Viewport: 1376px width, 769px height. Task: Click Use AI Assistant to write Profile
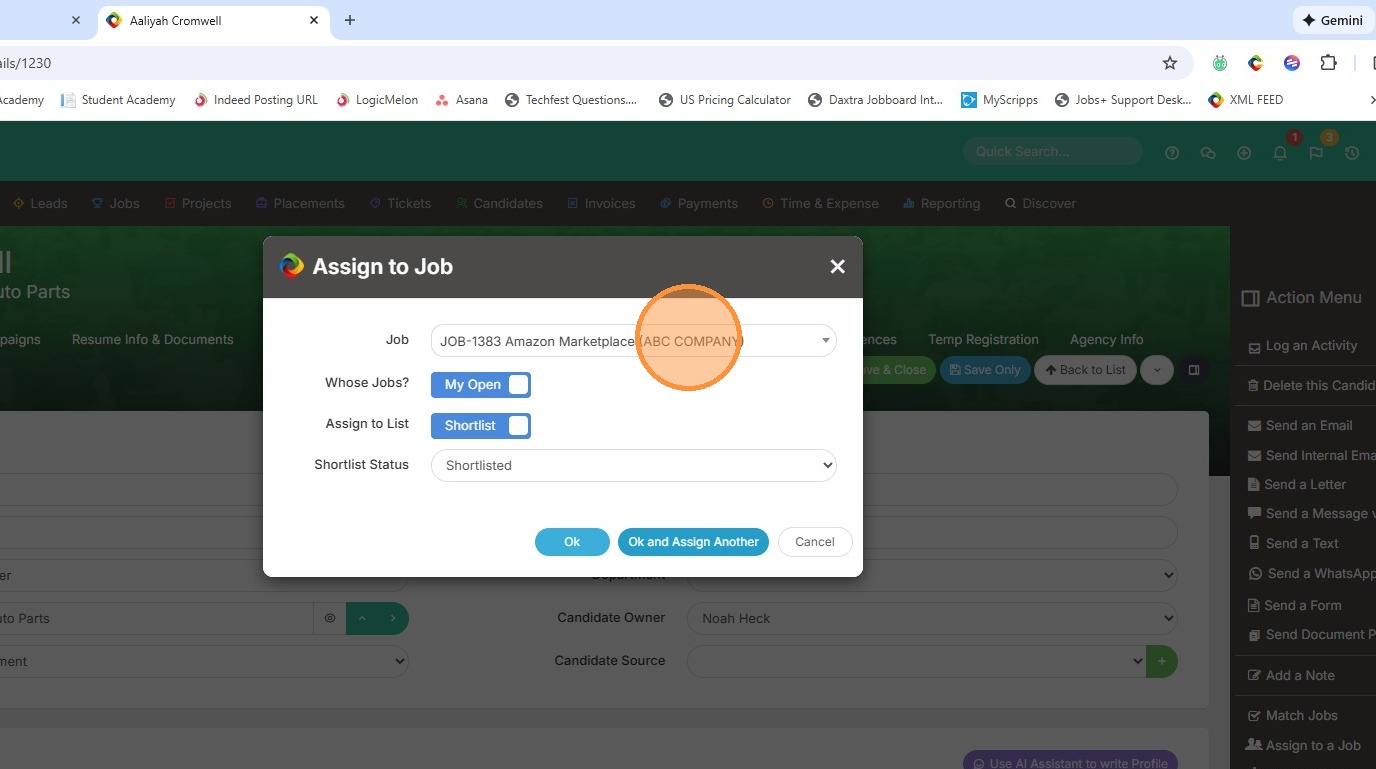1070,763
